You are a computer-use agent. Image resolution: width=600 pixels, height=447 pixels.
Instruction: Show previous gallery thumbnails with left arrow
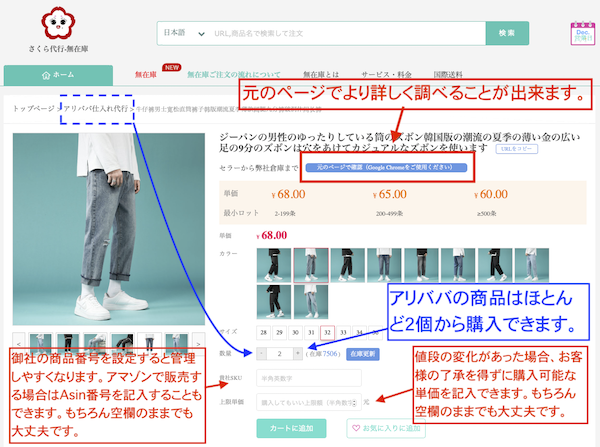(19, 344)
